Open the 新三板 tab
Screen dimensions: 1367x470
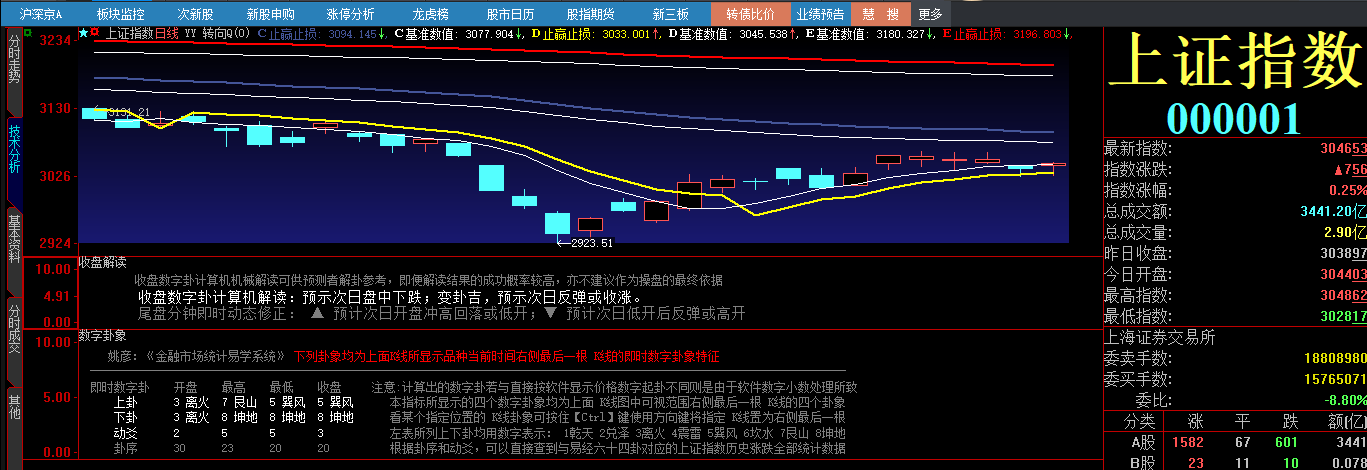tap(670, 14)
